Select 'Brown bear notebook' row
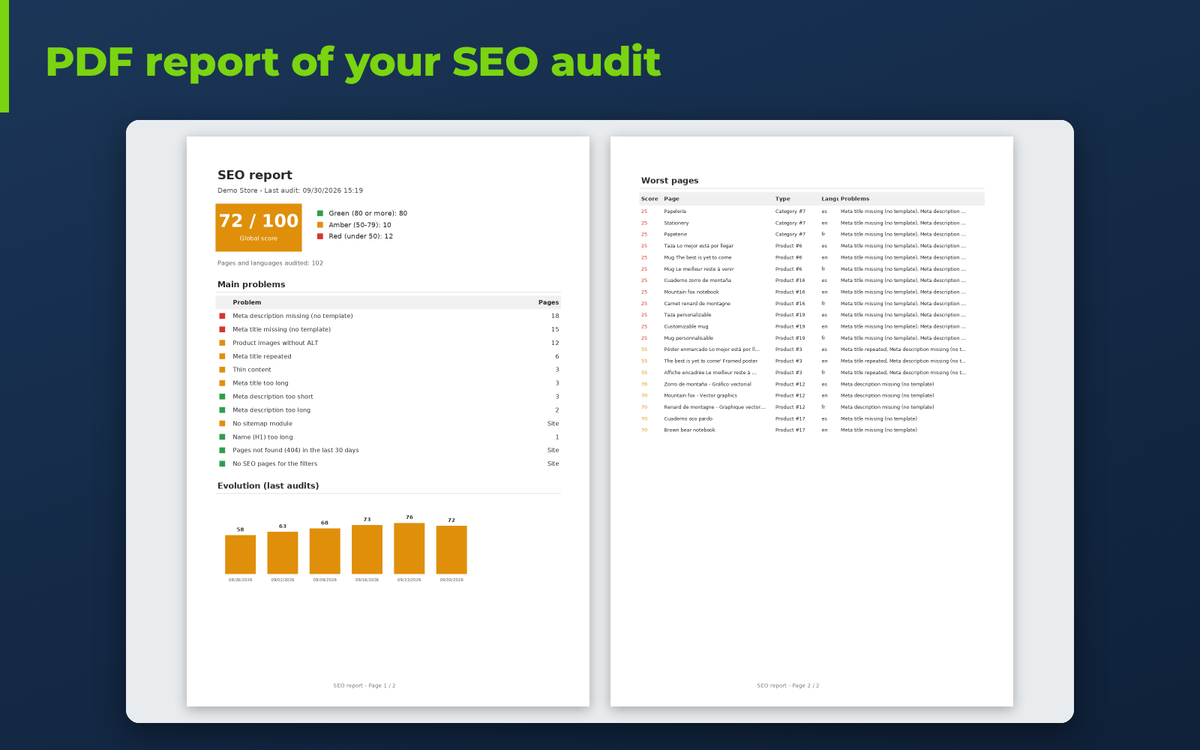The image size is (1200, 750). click(812, 430)
